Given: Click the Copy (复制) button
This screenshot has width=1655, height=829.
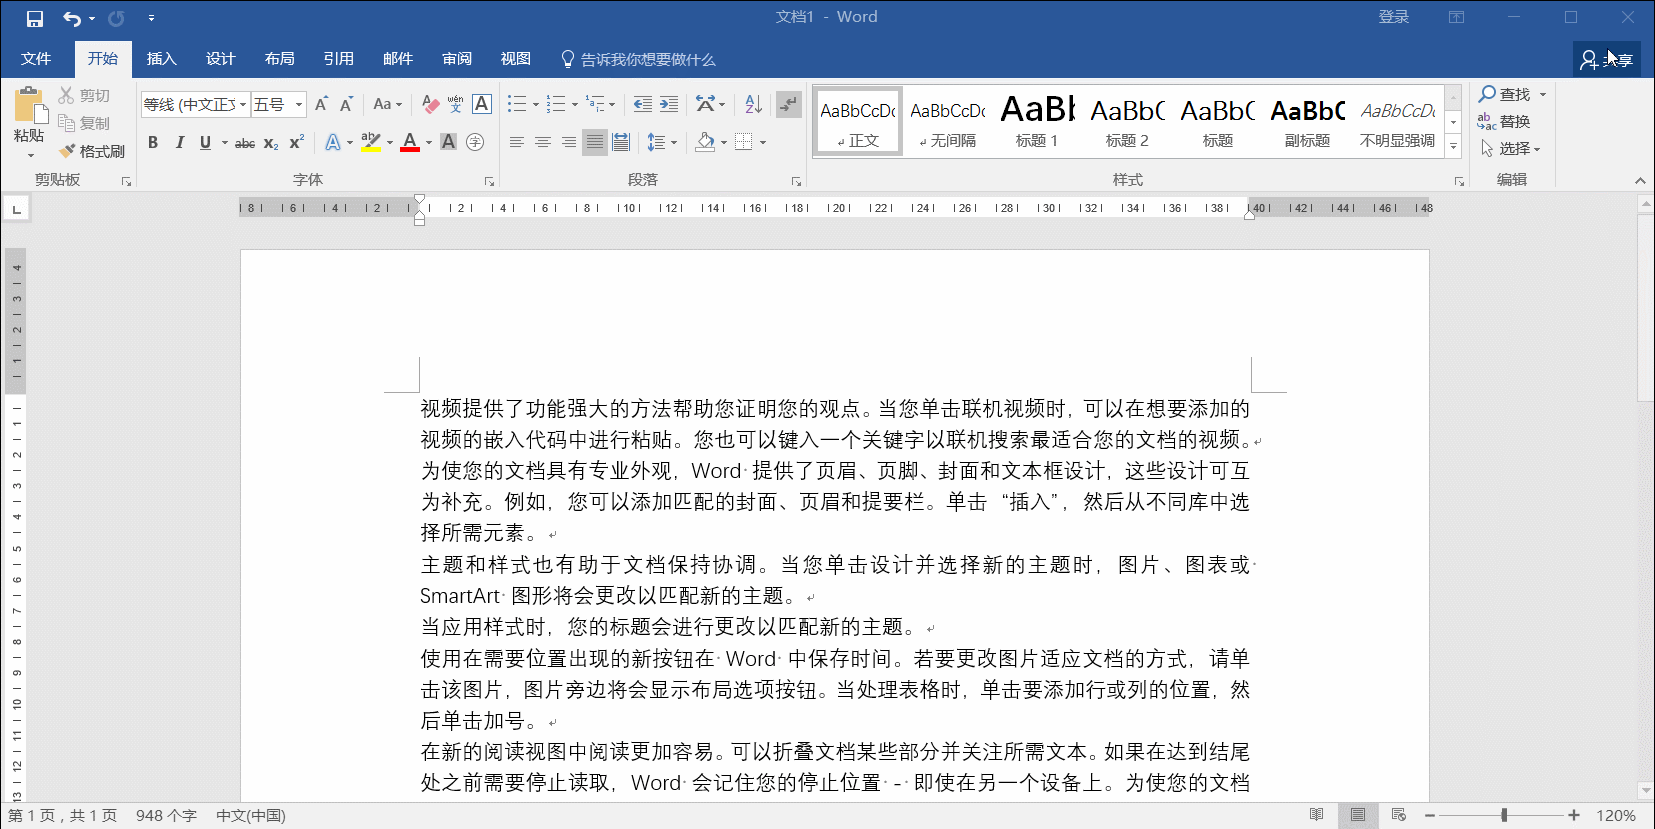Looking at the screenshot, I should pyautogui.click(x=84, y=123).
